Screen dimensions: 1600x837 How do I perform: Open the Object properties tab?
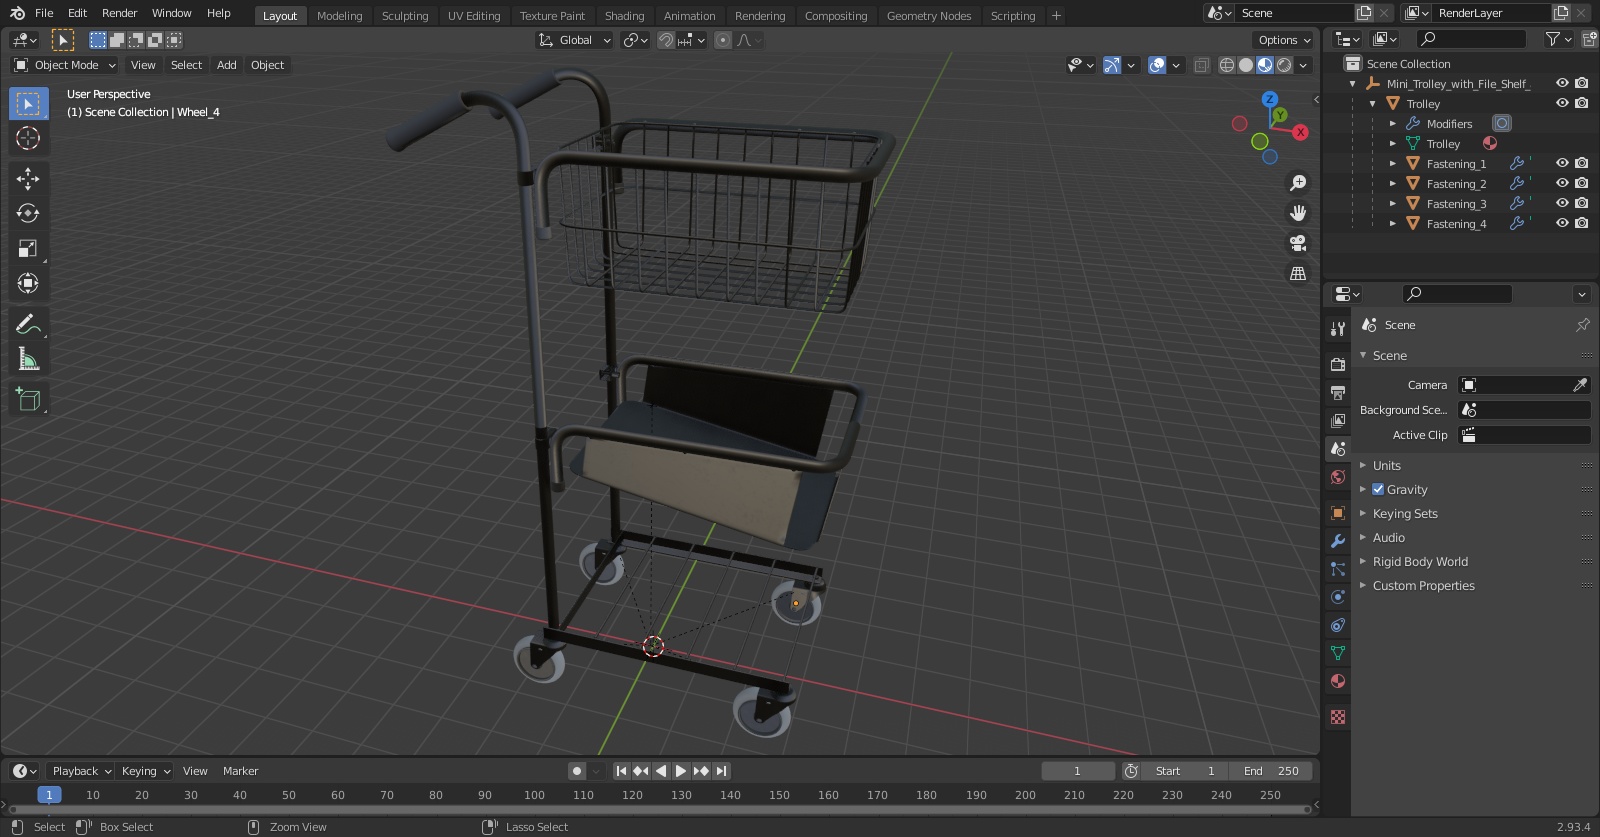(1338, 513)
